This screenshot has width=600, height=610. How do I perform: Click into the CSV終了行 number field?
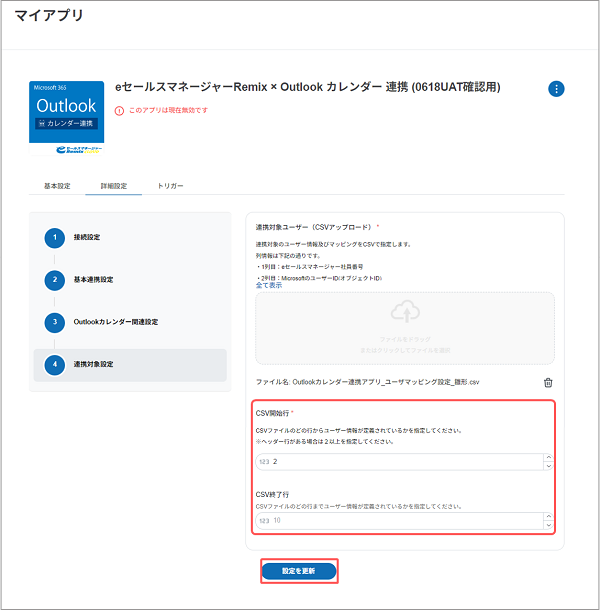[x=400, y=521]
